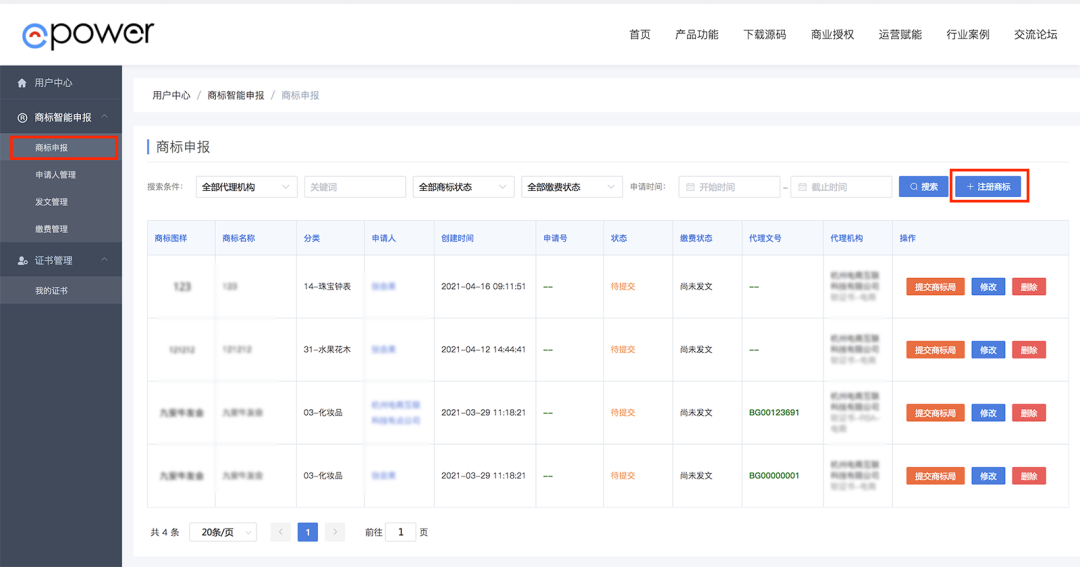Open the 全部缴费状态 dropdown
This screenshot has width=1080, height=567.
[572, 187]
